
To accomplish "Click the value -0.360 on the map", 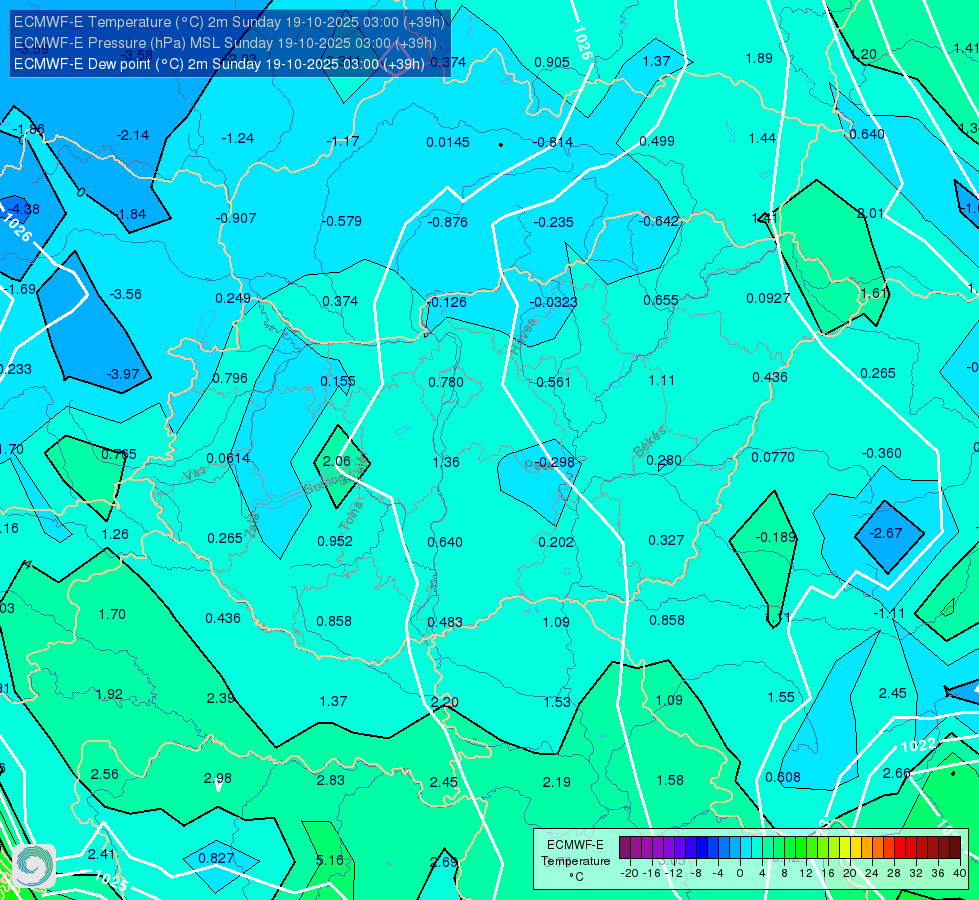I will click(881, 453).
